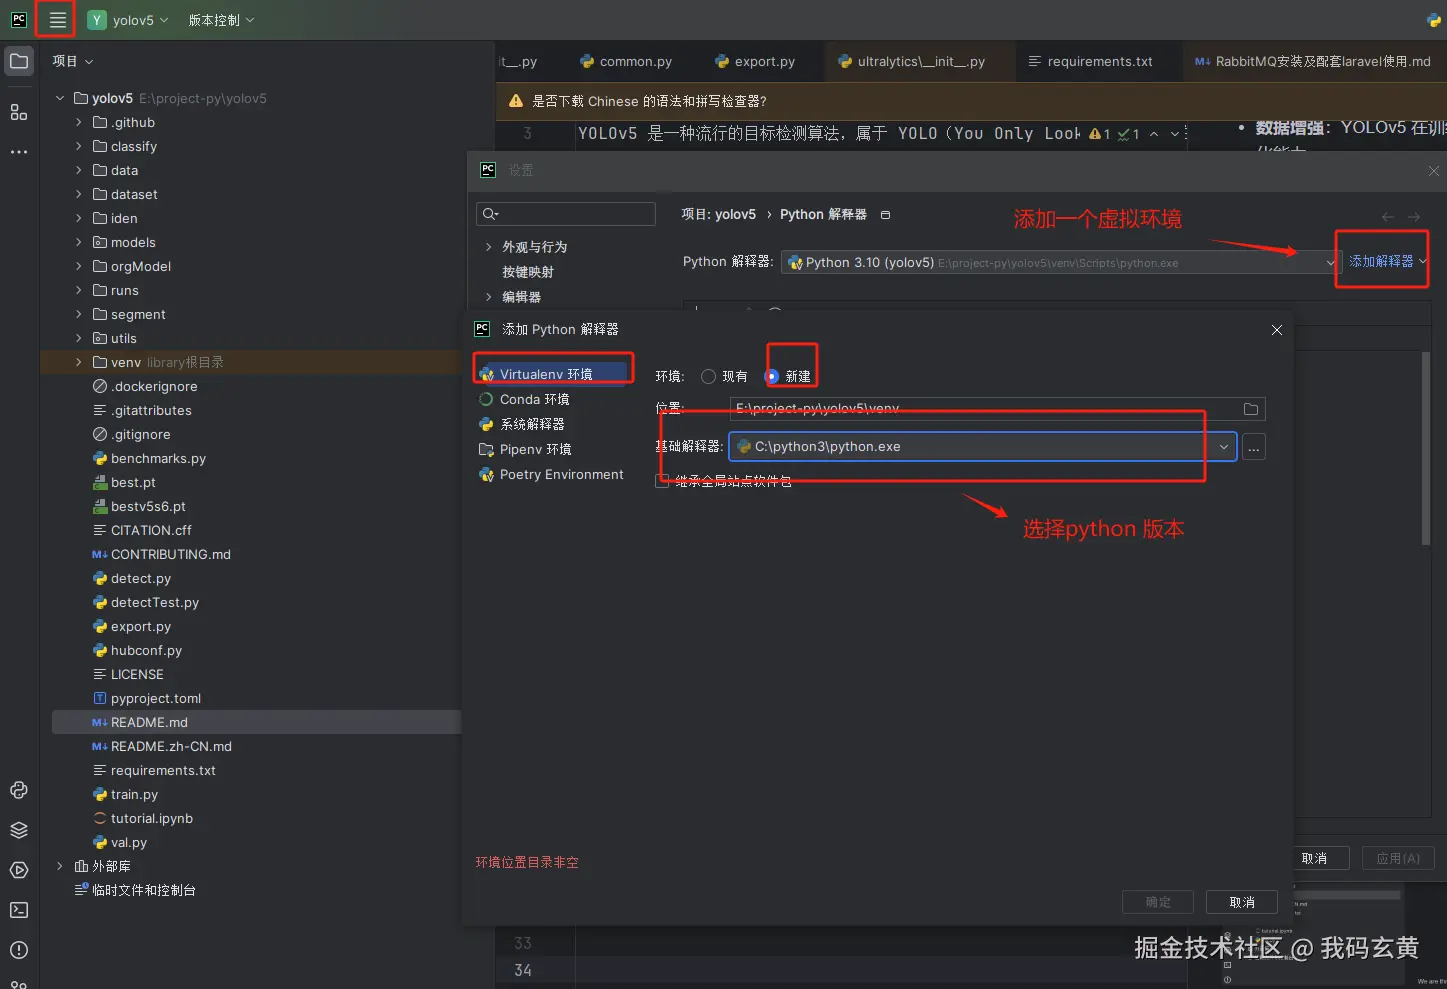Expand the .github folder

point(79,122)
